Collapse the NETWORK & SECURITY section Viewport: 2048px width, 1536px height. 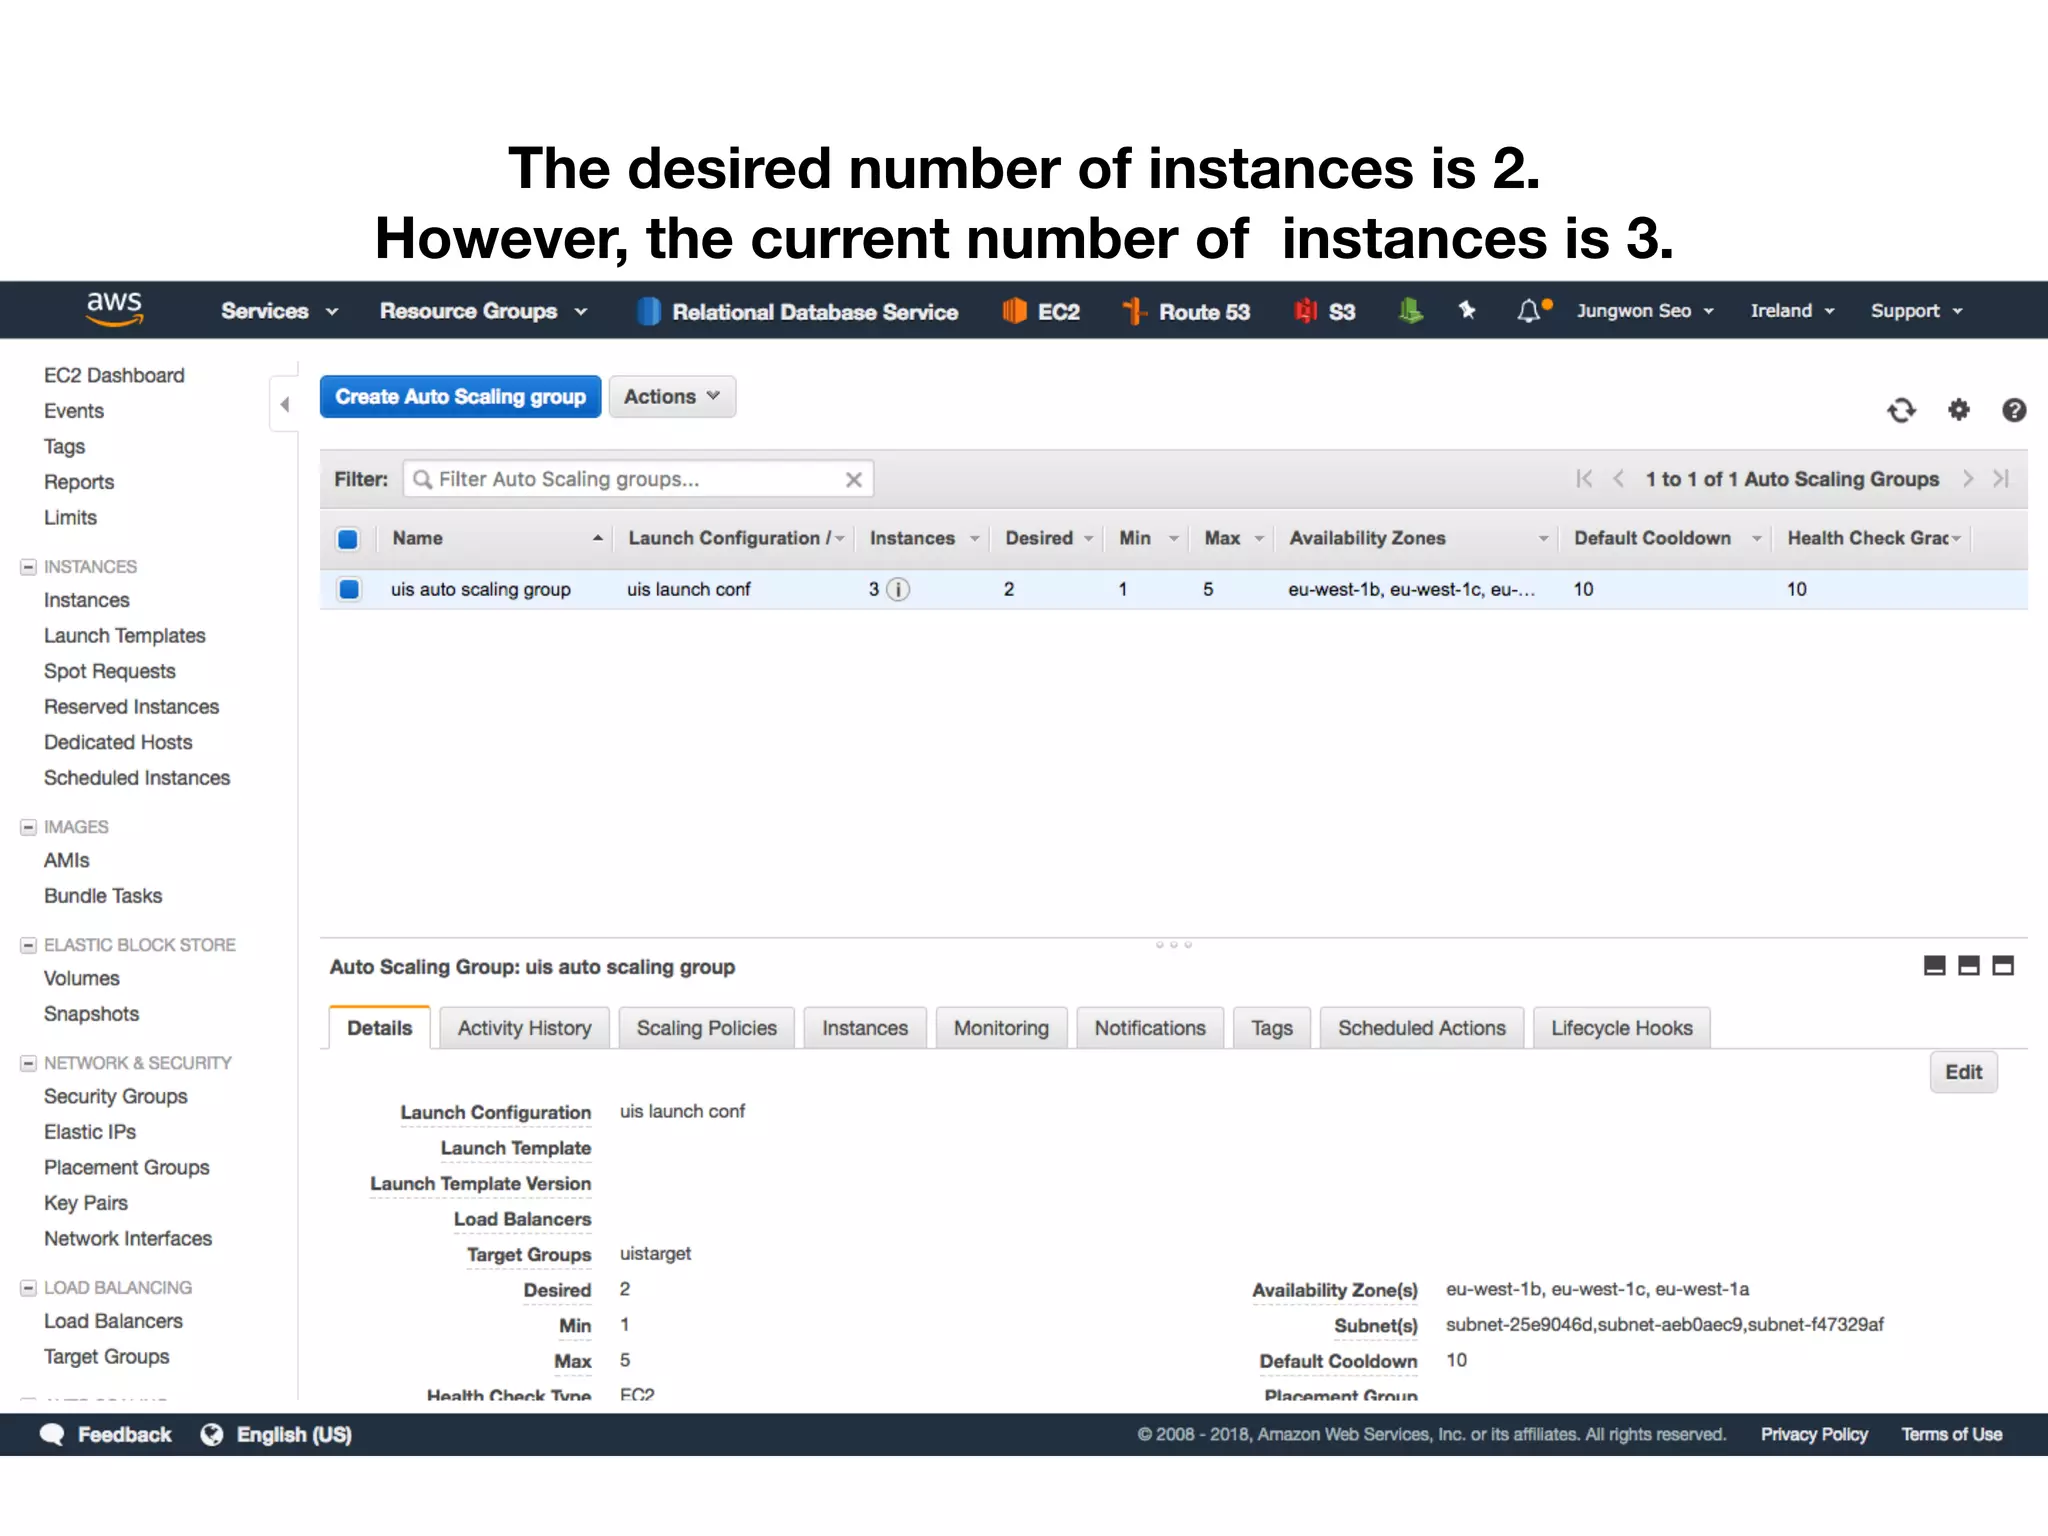click(x=28, y=1063)
